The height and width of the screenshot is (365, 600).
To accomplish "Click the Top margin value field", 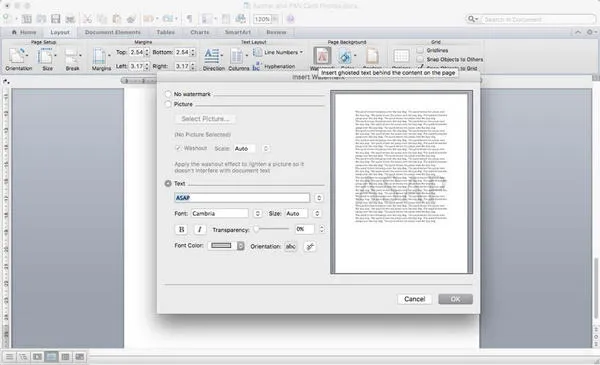I will [136, 52].
